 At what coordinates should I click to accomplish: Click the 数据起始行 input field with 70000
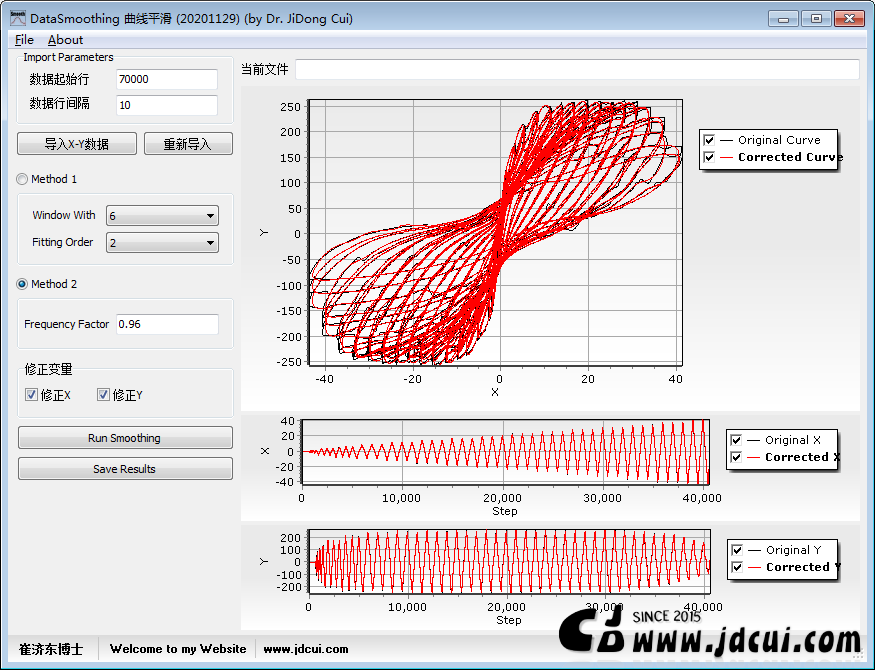167,79
